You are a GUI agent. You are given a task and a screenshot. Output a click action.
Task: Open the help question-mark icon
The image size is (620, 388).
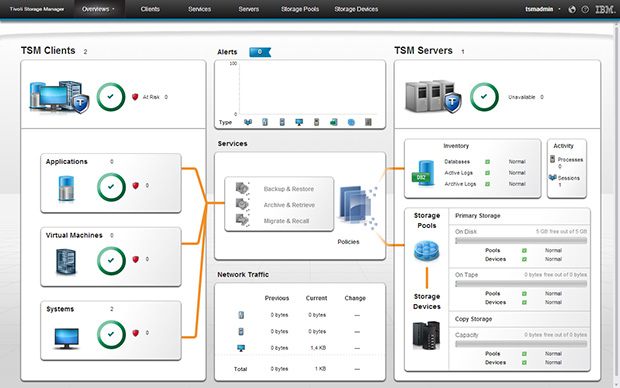585,9
